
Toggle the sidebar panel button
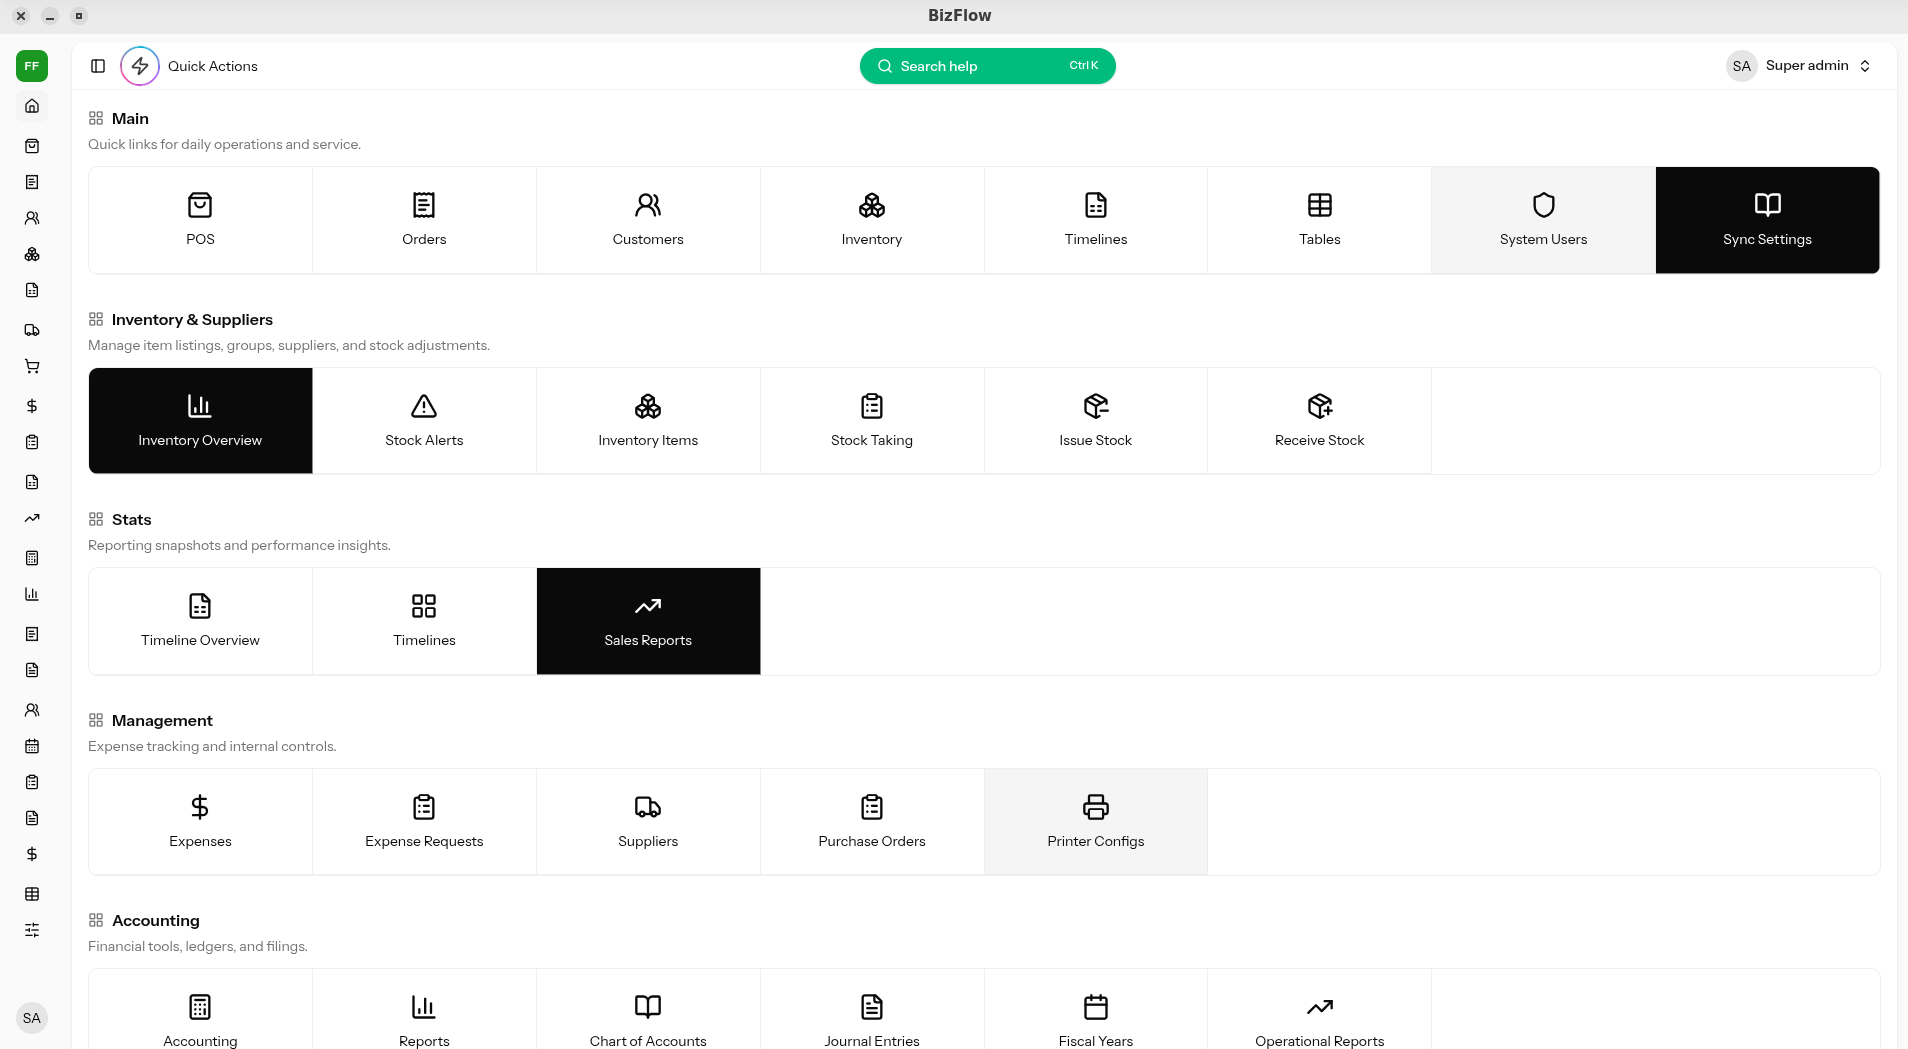point(98,66)
